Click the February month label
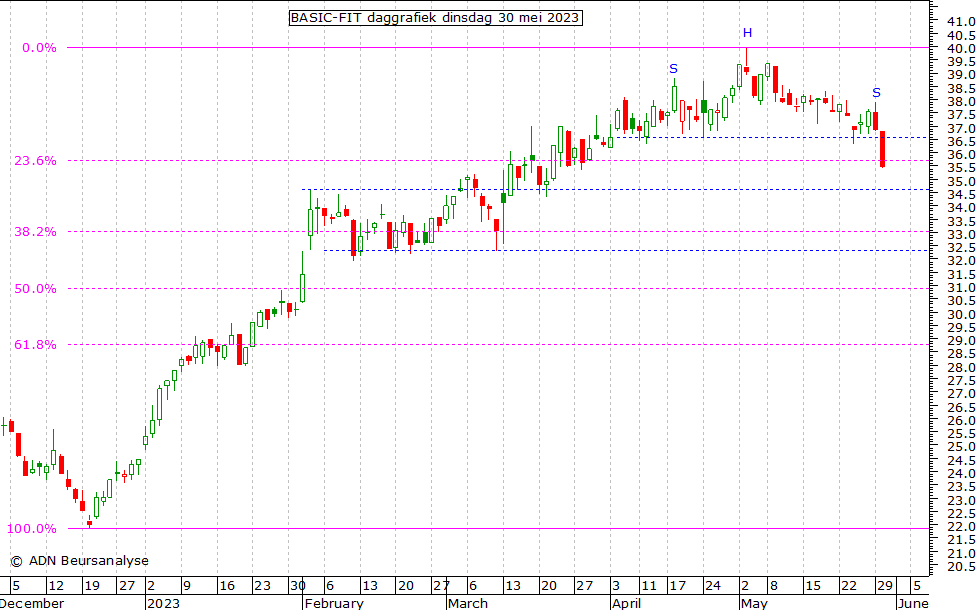Viewport: 980px width, 610px height. tap(334, 603)
